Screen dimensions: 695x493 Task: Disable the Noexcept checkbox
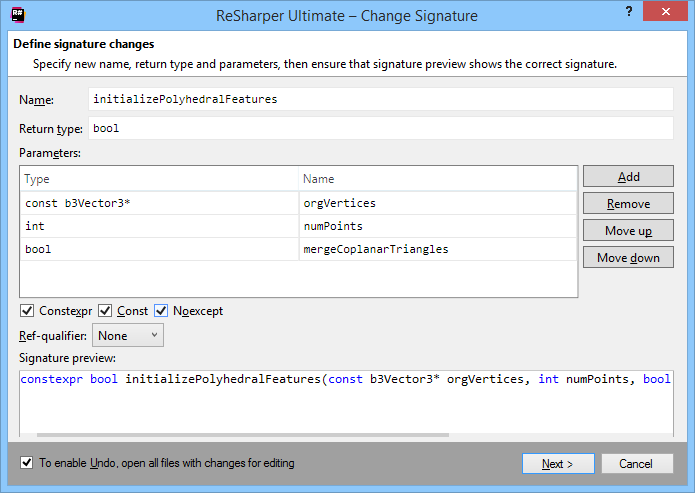(x=161, y=311)
